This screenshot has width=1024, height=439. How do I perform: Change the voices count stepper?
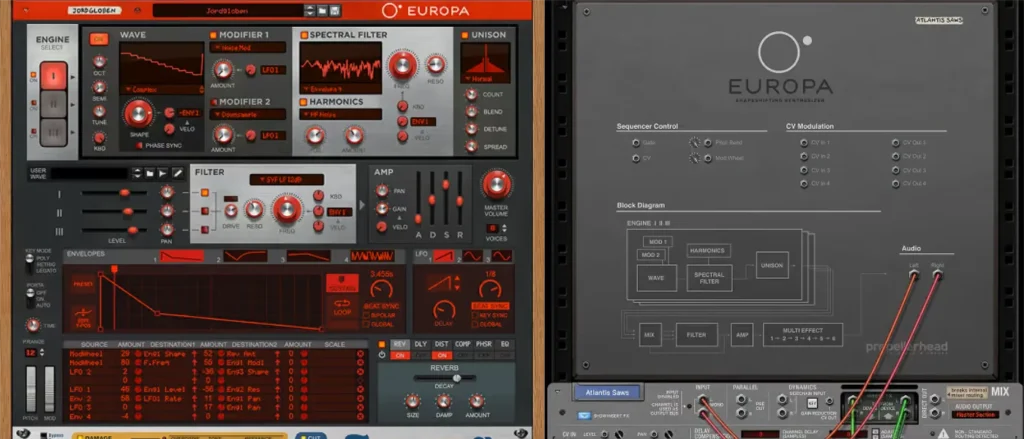(x=504, y=229)
